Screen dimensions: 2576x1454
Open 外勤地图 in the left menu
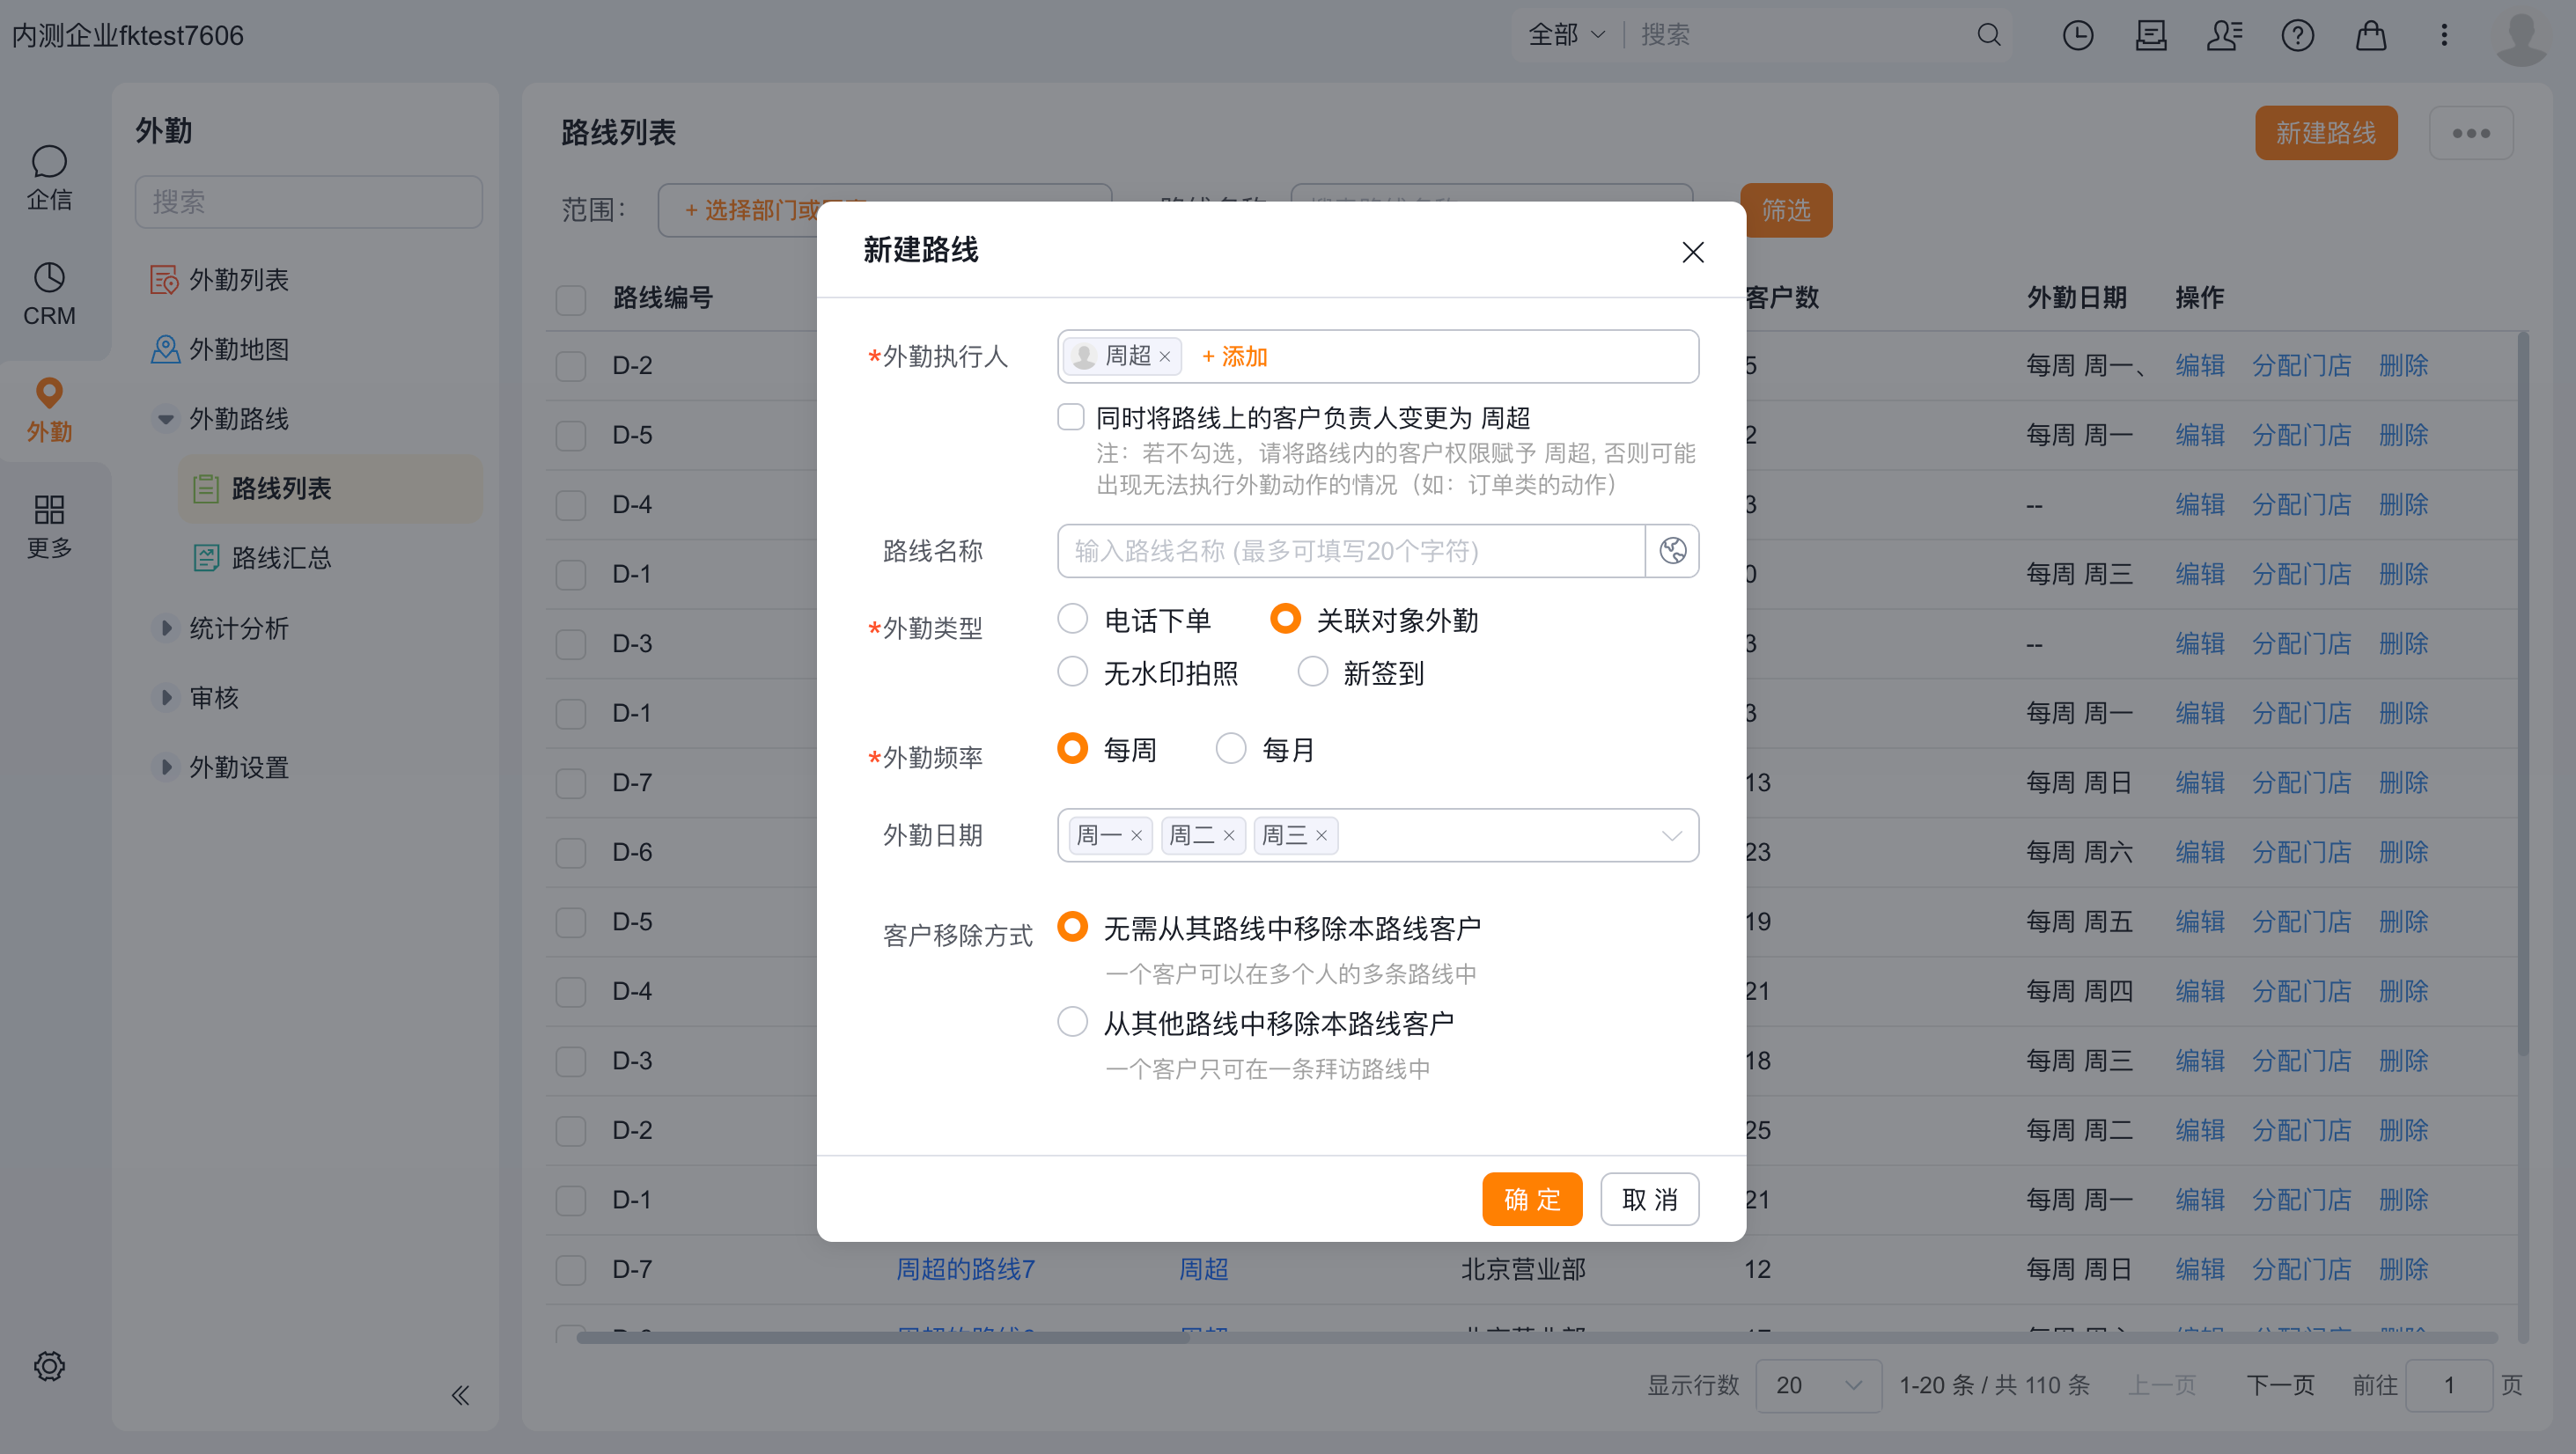coord(219,349)
